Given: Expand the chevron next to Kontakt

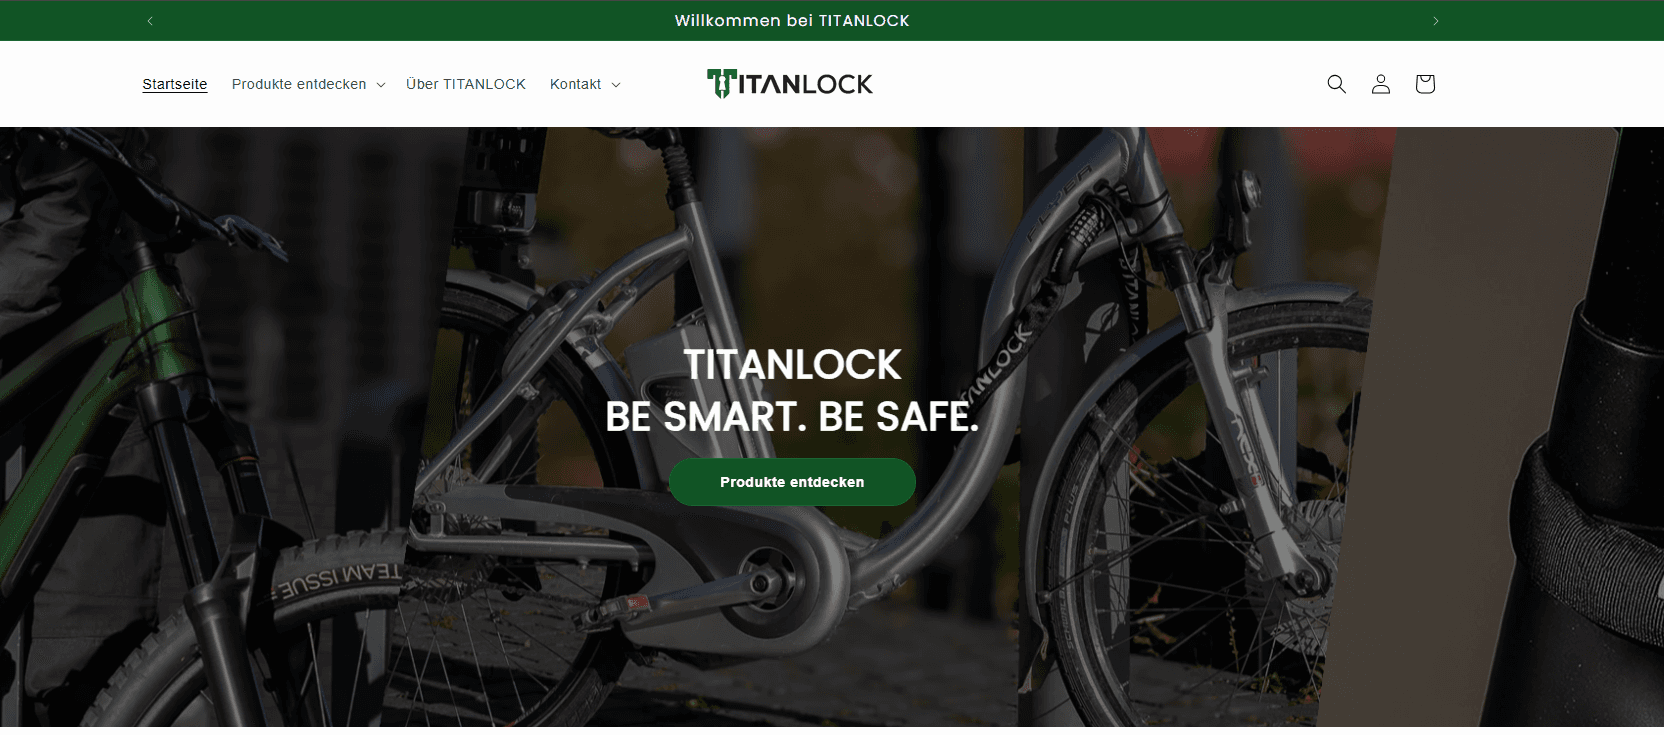Looking at the screenshot, I should (x=616, y=85).
